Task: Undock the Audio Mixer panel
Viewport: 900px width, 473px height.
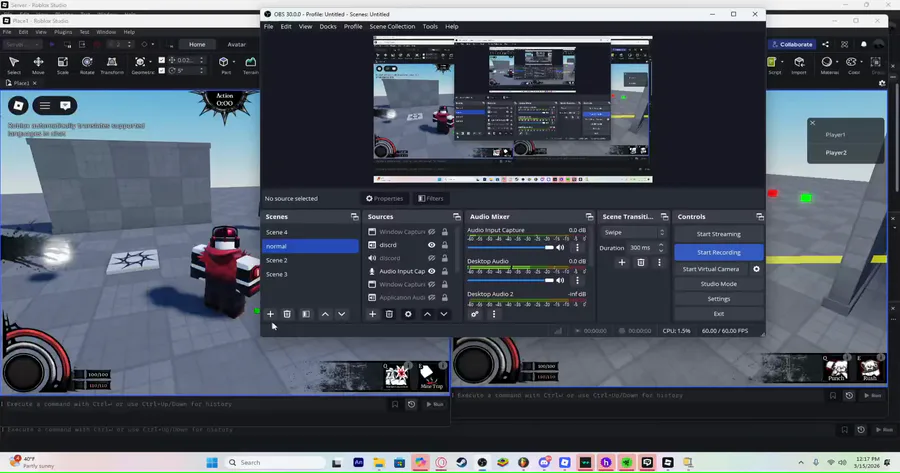Action: (589, 216)
